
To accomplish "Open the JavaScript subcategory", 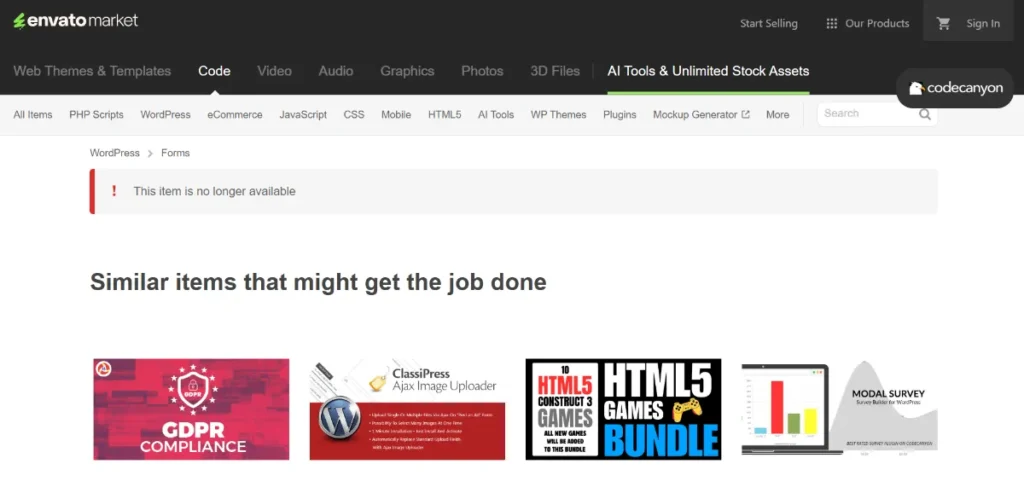I will pos(303,114).
